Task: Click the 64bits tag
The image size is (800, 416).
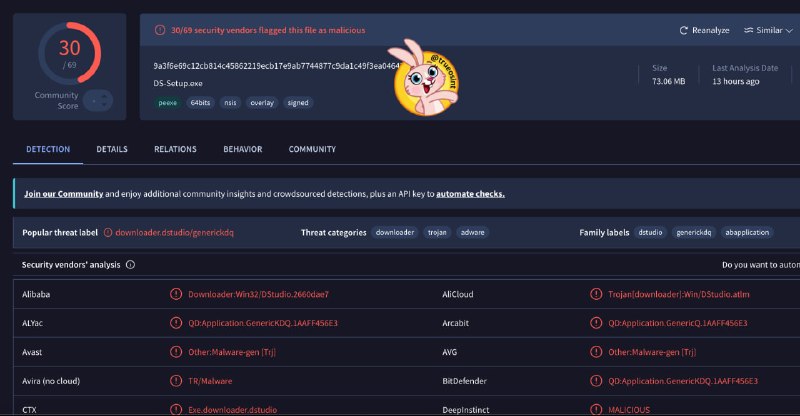Action: [200, 103]
